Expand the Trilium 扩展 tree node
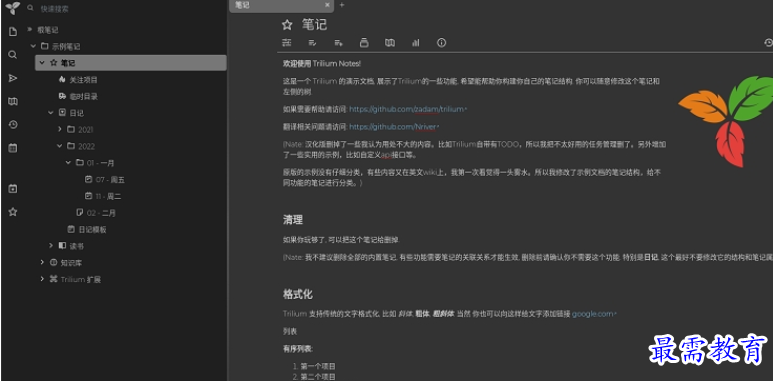 pos(42,279)
